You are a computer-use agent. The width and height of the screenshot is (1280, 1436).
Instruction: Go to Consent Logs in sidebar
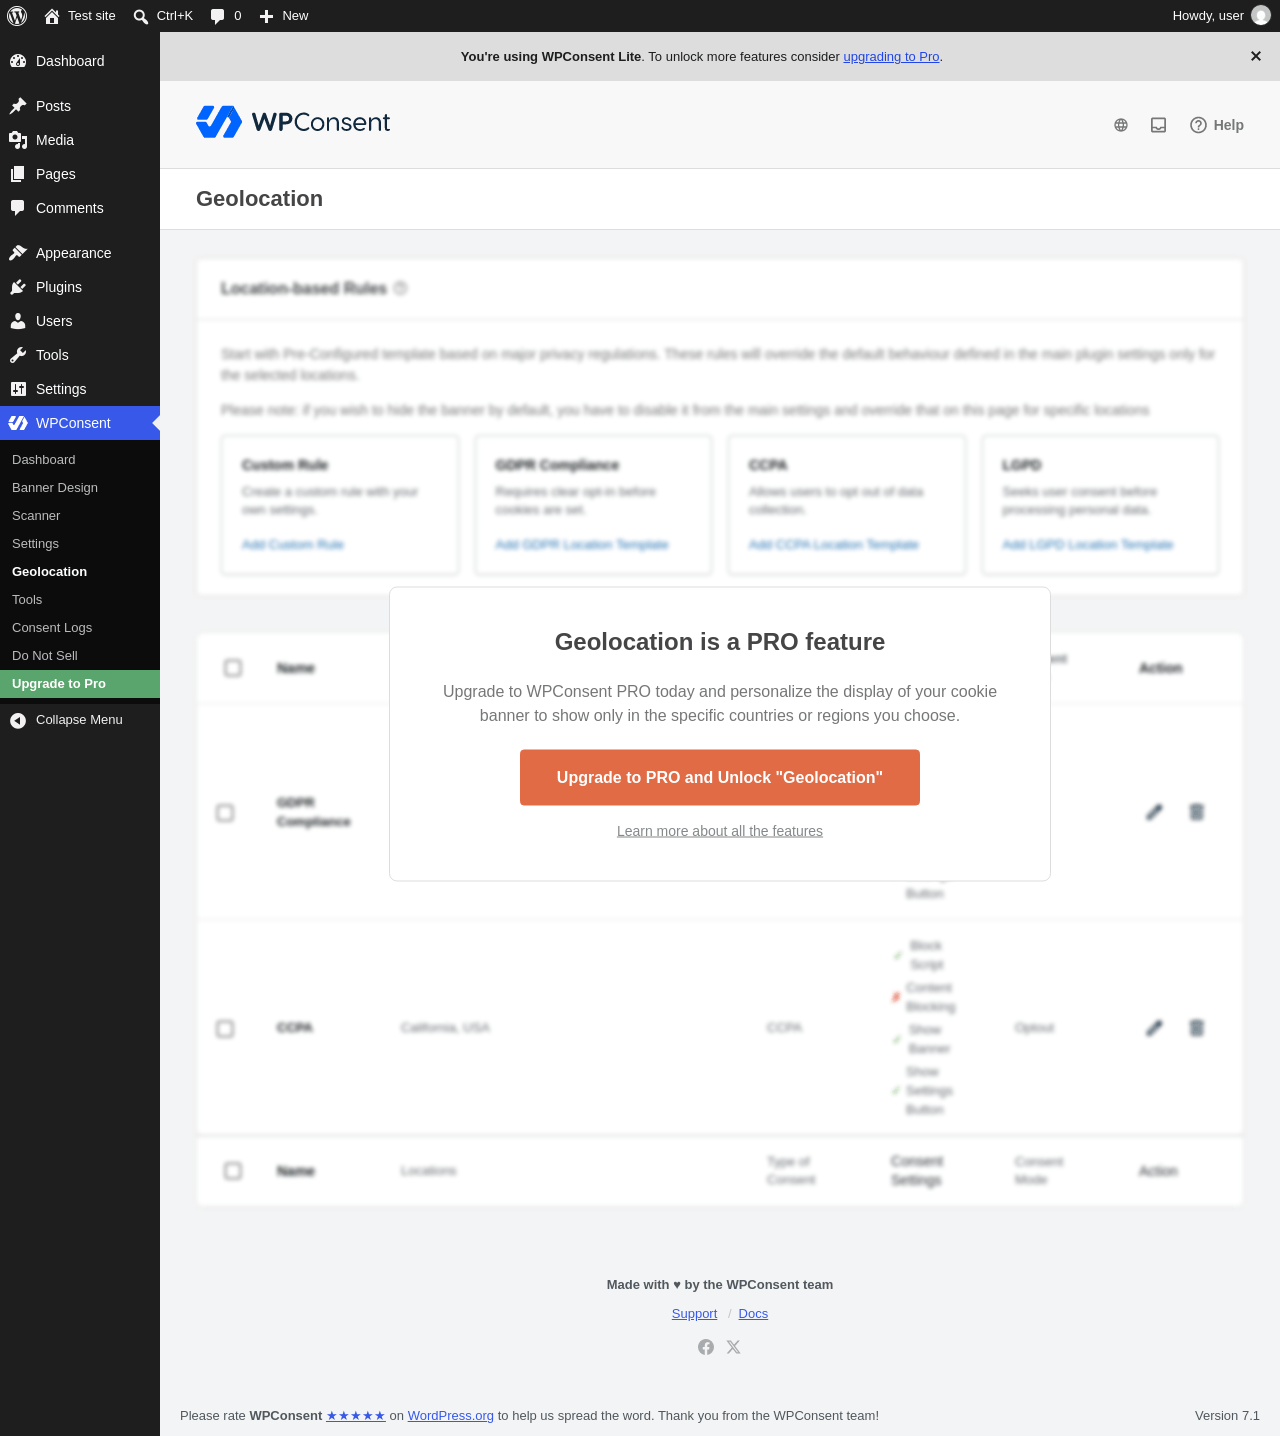[x=52, y=628]
